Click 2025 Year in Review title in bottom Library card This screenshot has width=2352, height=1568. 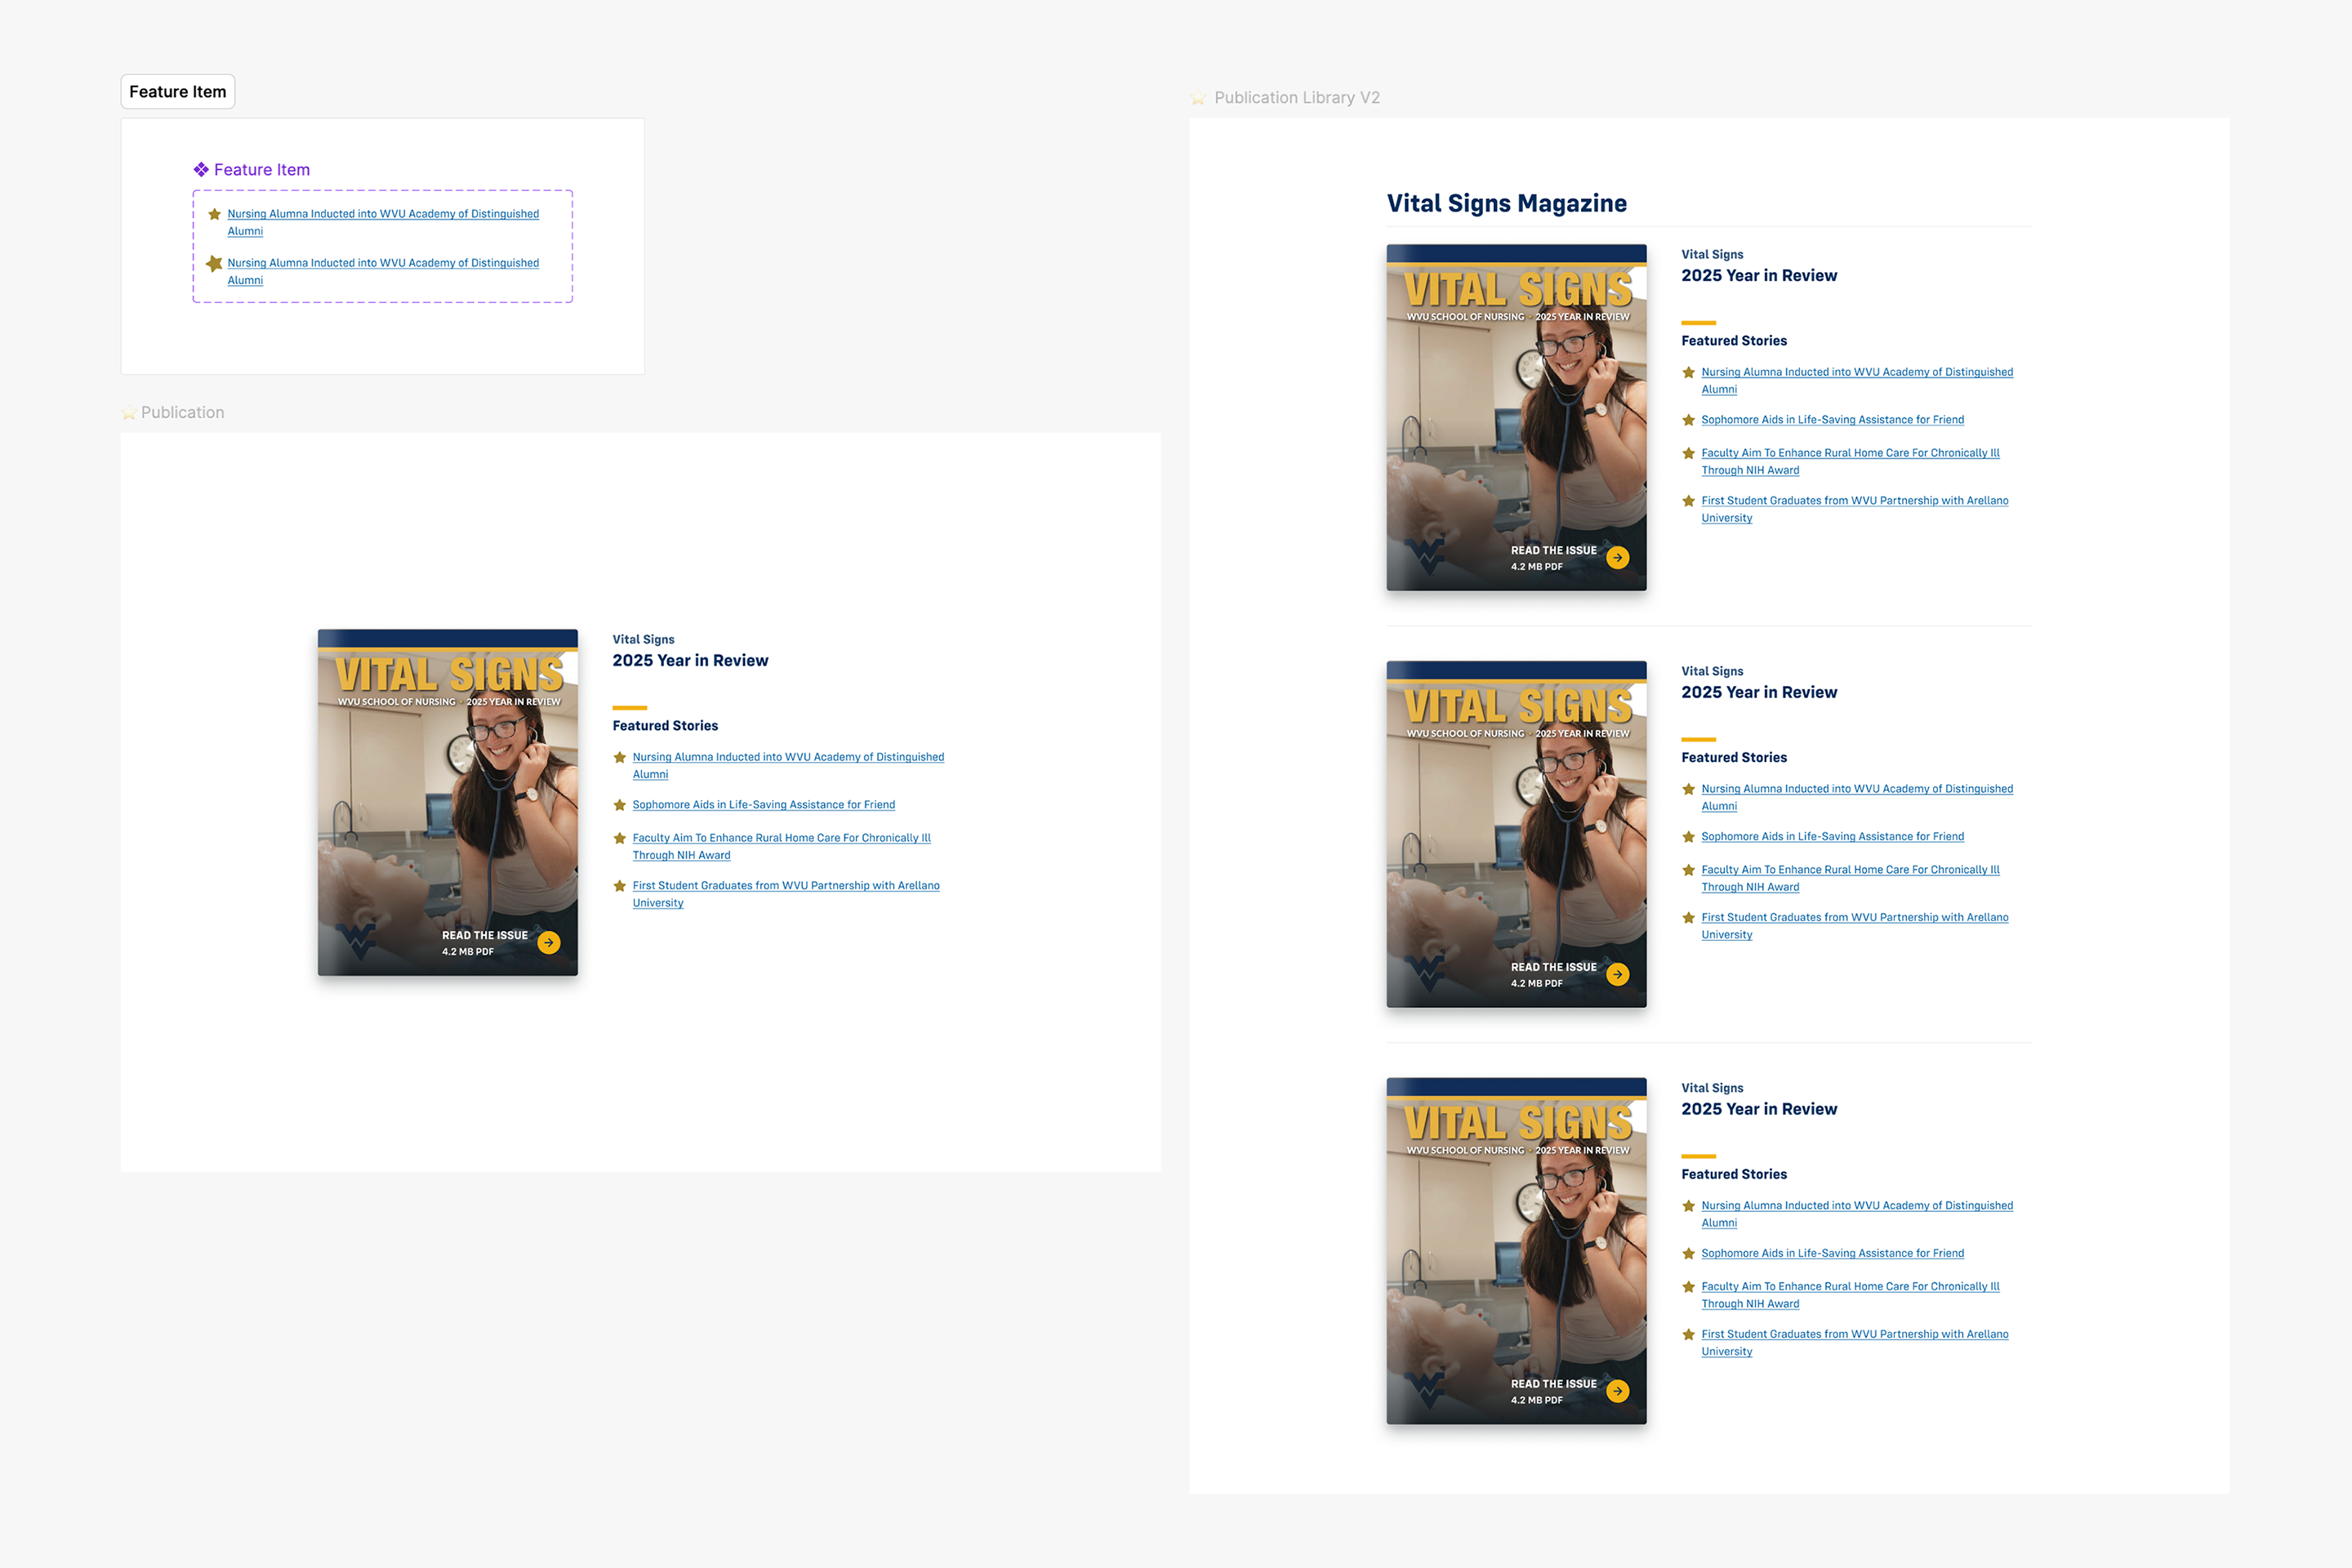[x=1760, y=1110]
